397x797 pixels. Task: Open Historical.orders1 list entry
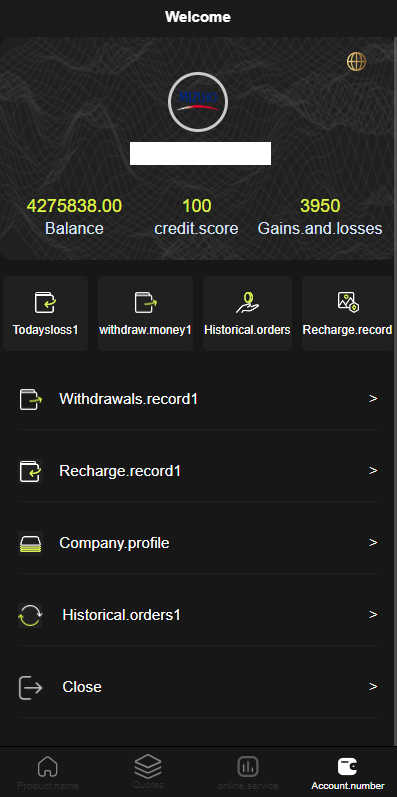click(198, 616)
